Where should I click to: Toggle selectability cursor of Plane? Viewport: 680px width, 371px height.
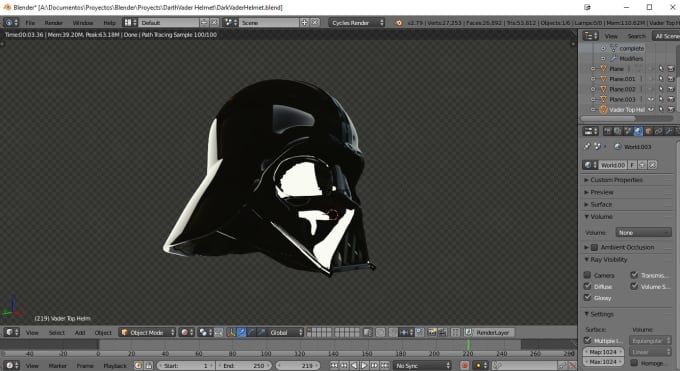[661, 69]
